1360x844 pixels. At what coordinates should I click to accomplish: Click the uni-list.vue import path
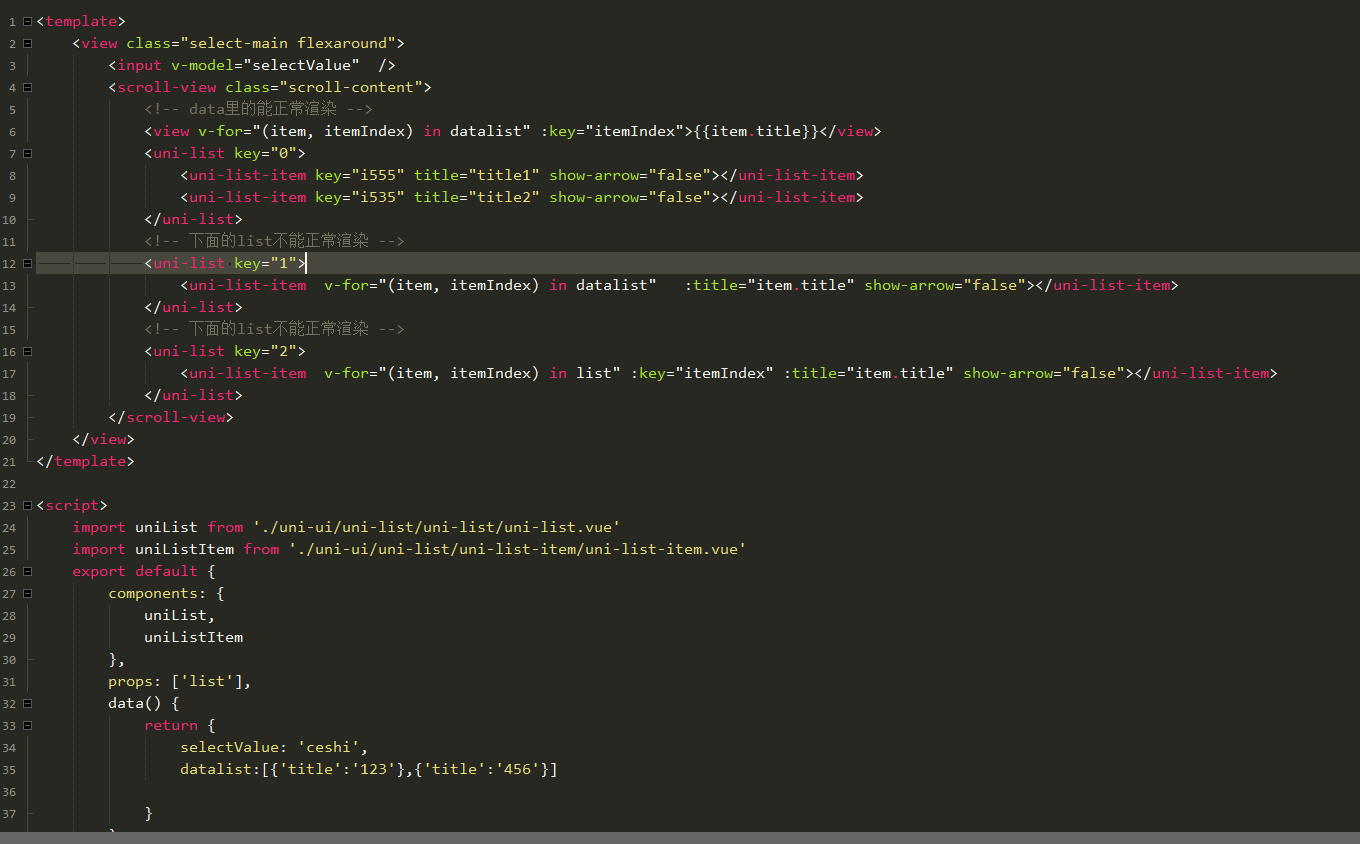tap(435, 527)
